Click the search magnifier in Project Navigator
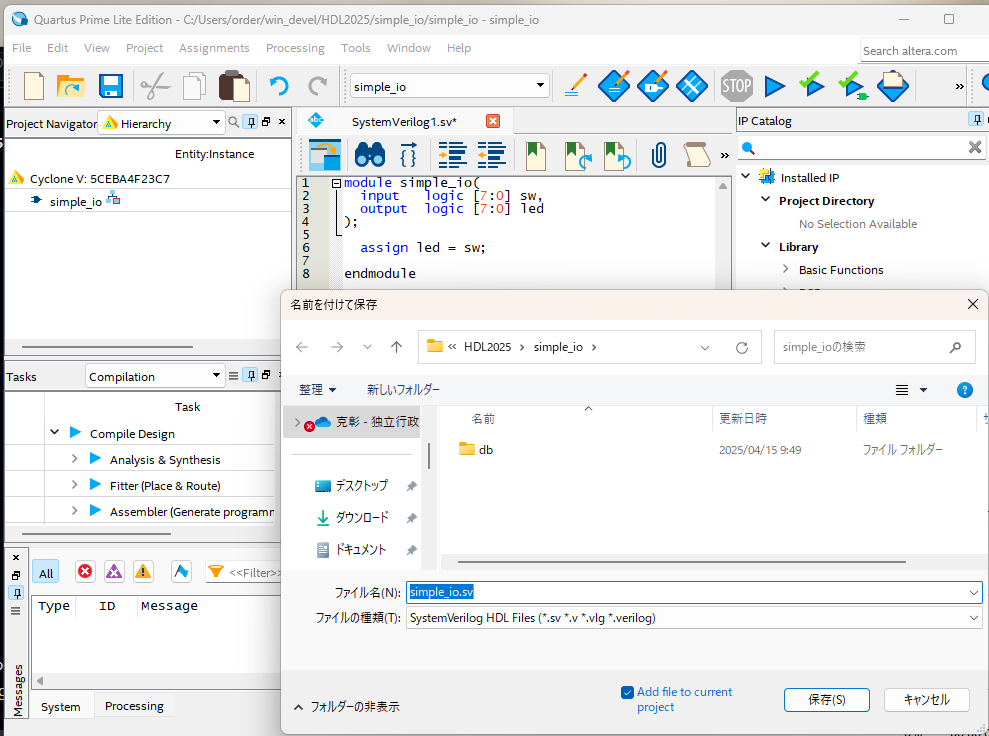Screen dimensions: 989x736 point(233,122)
